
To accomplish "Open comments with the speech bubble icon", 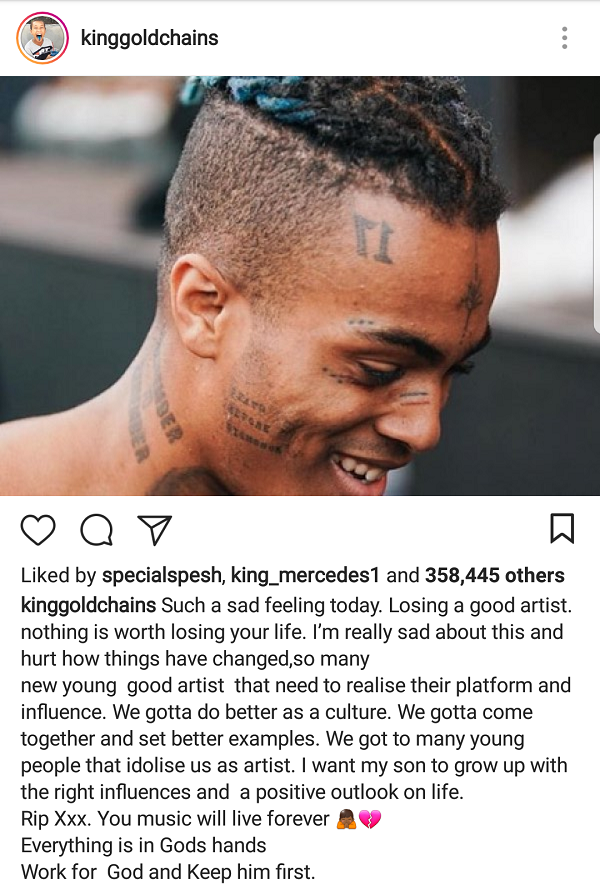I will 97,530.
